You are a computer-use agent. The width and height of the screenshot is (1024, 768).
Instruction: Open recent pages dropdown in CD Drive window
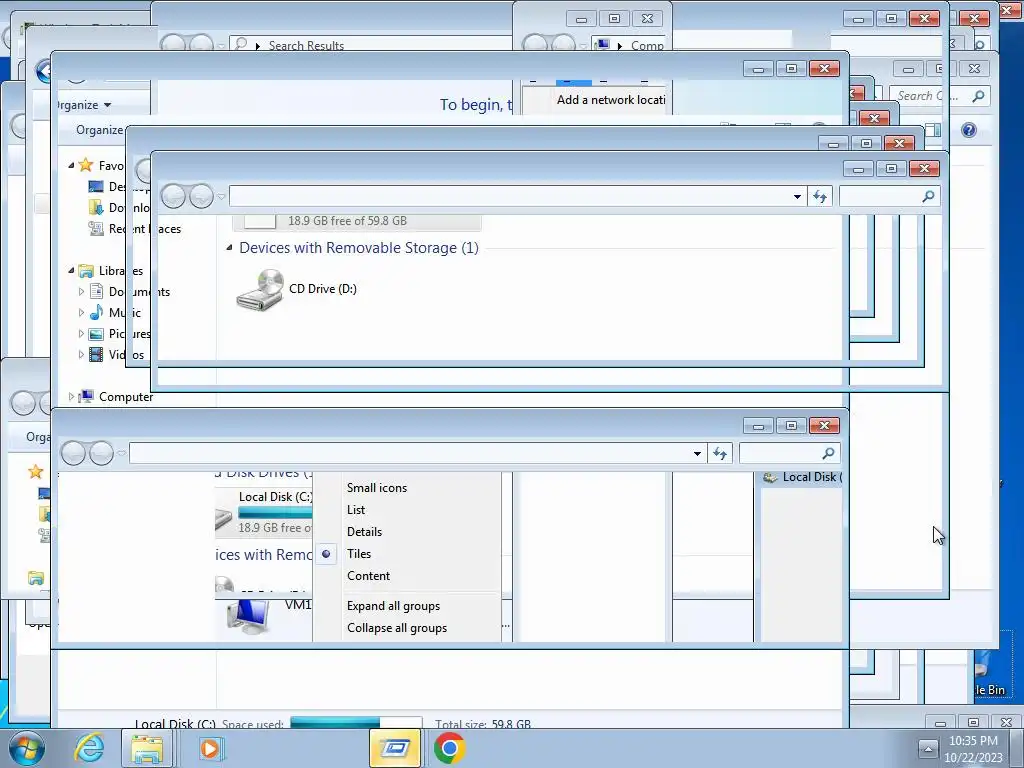tap(221, 197)
